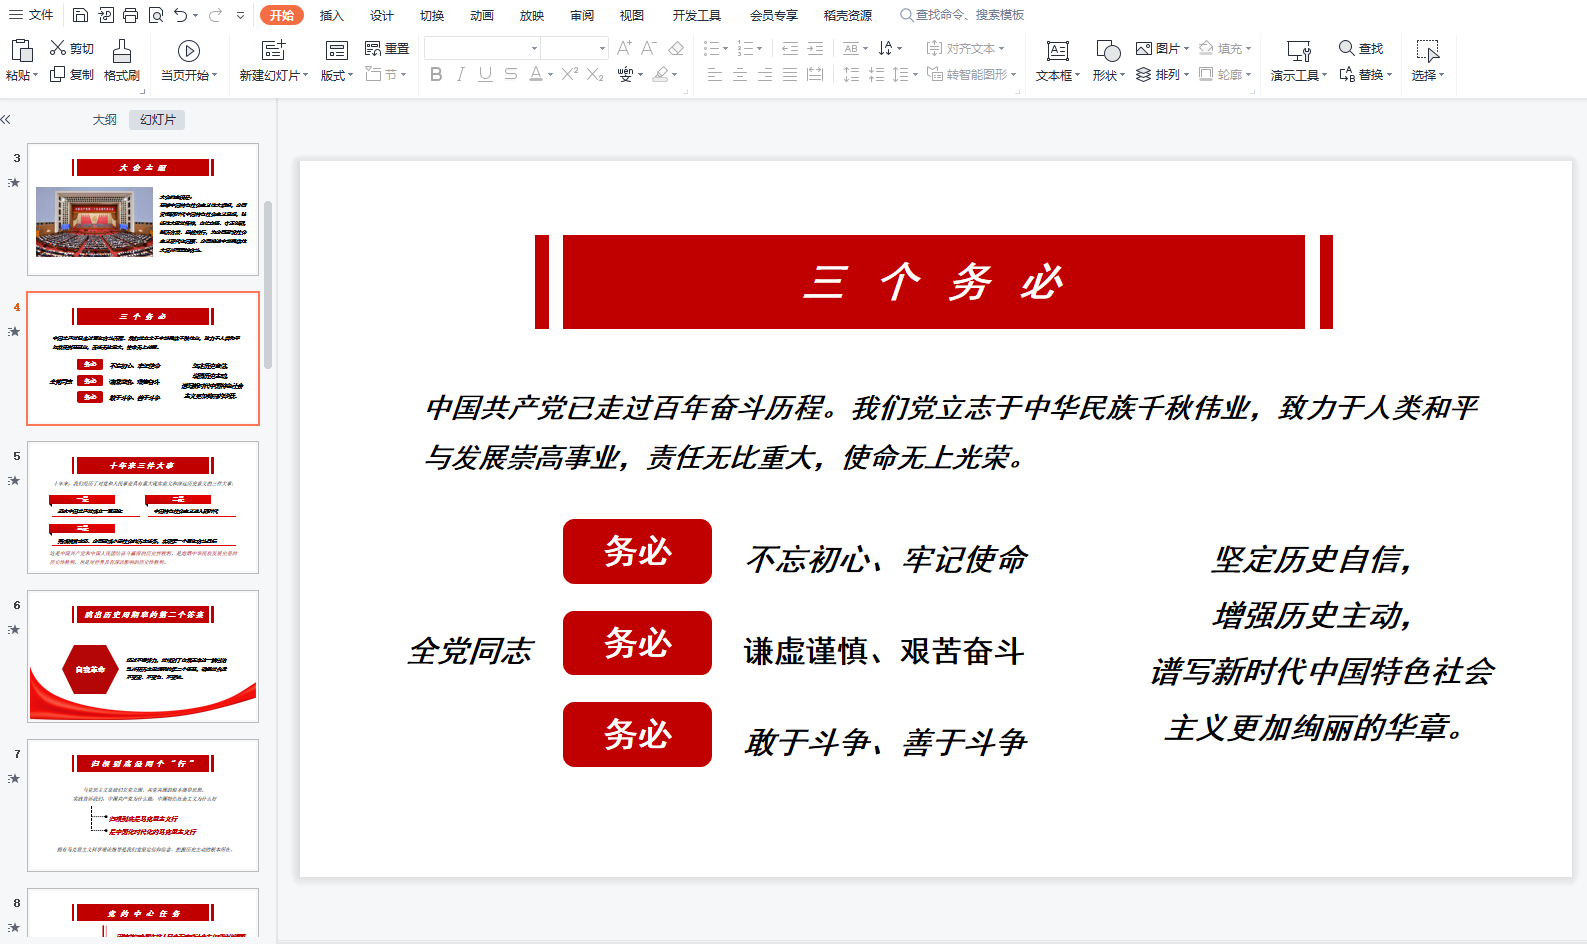This screenshot has height=944, width=1587.
Task: Insert a Text Box (文本框) icon
Action: click(x=1058, y=51)
